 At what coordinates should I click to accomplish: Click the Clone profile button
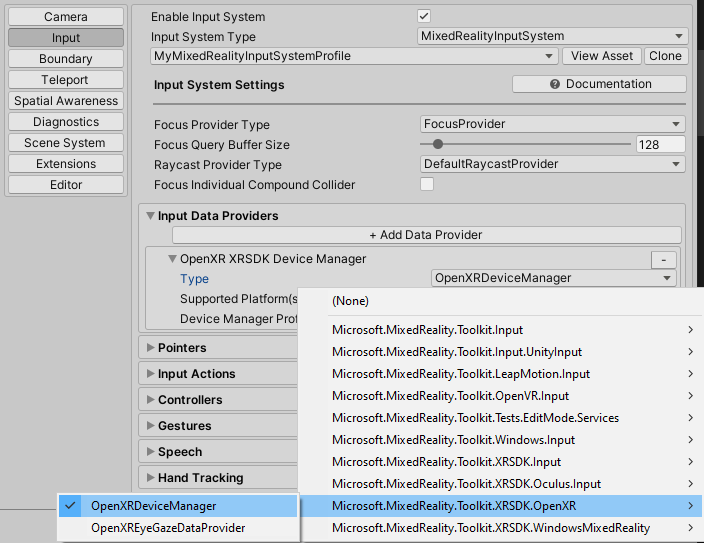coord(665,56)
